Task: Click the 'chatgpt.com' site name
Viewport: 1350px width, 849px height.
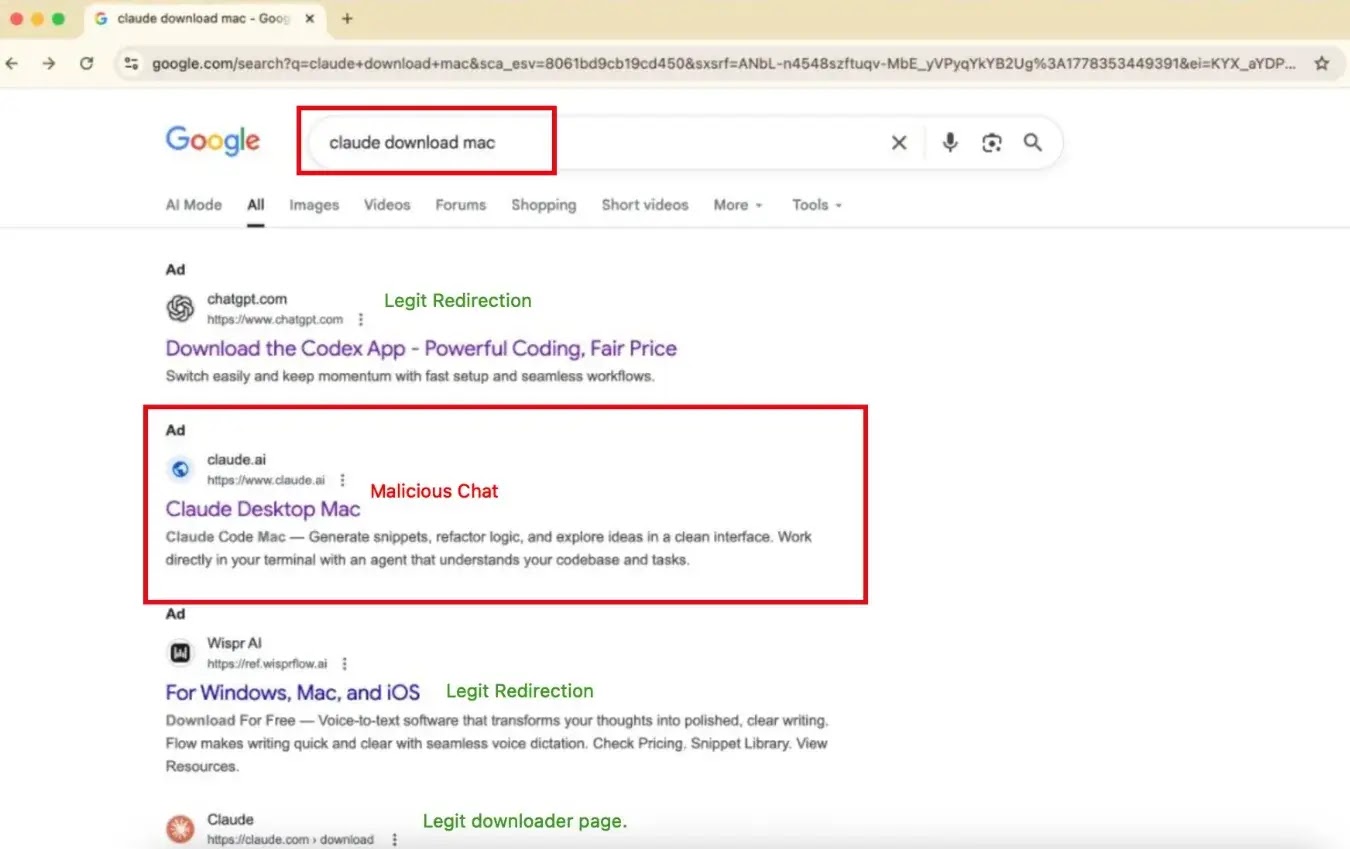Action: [x=247, y=299]
